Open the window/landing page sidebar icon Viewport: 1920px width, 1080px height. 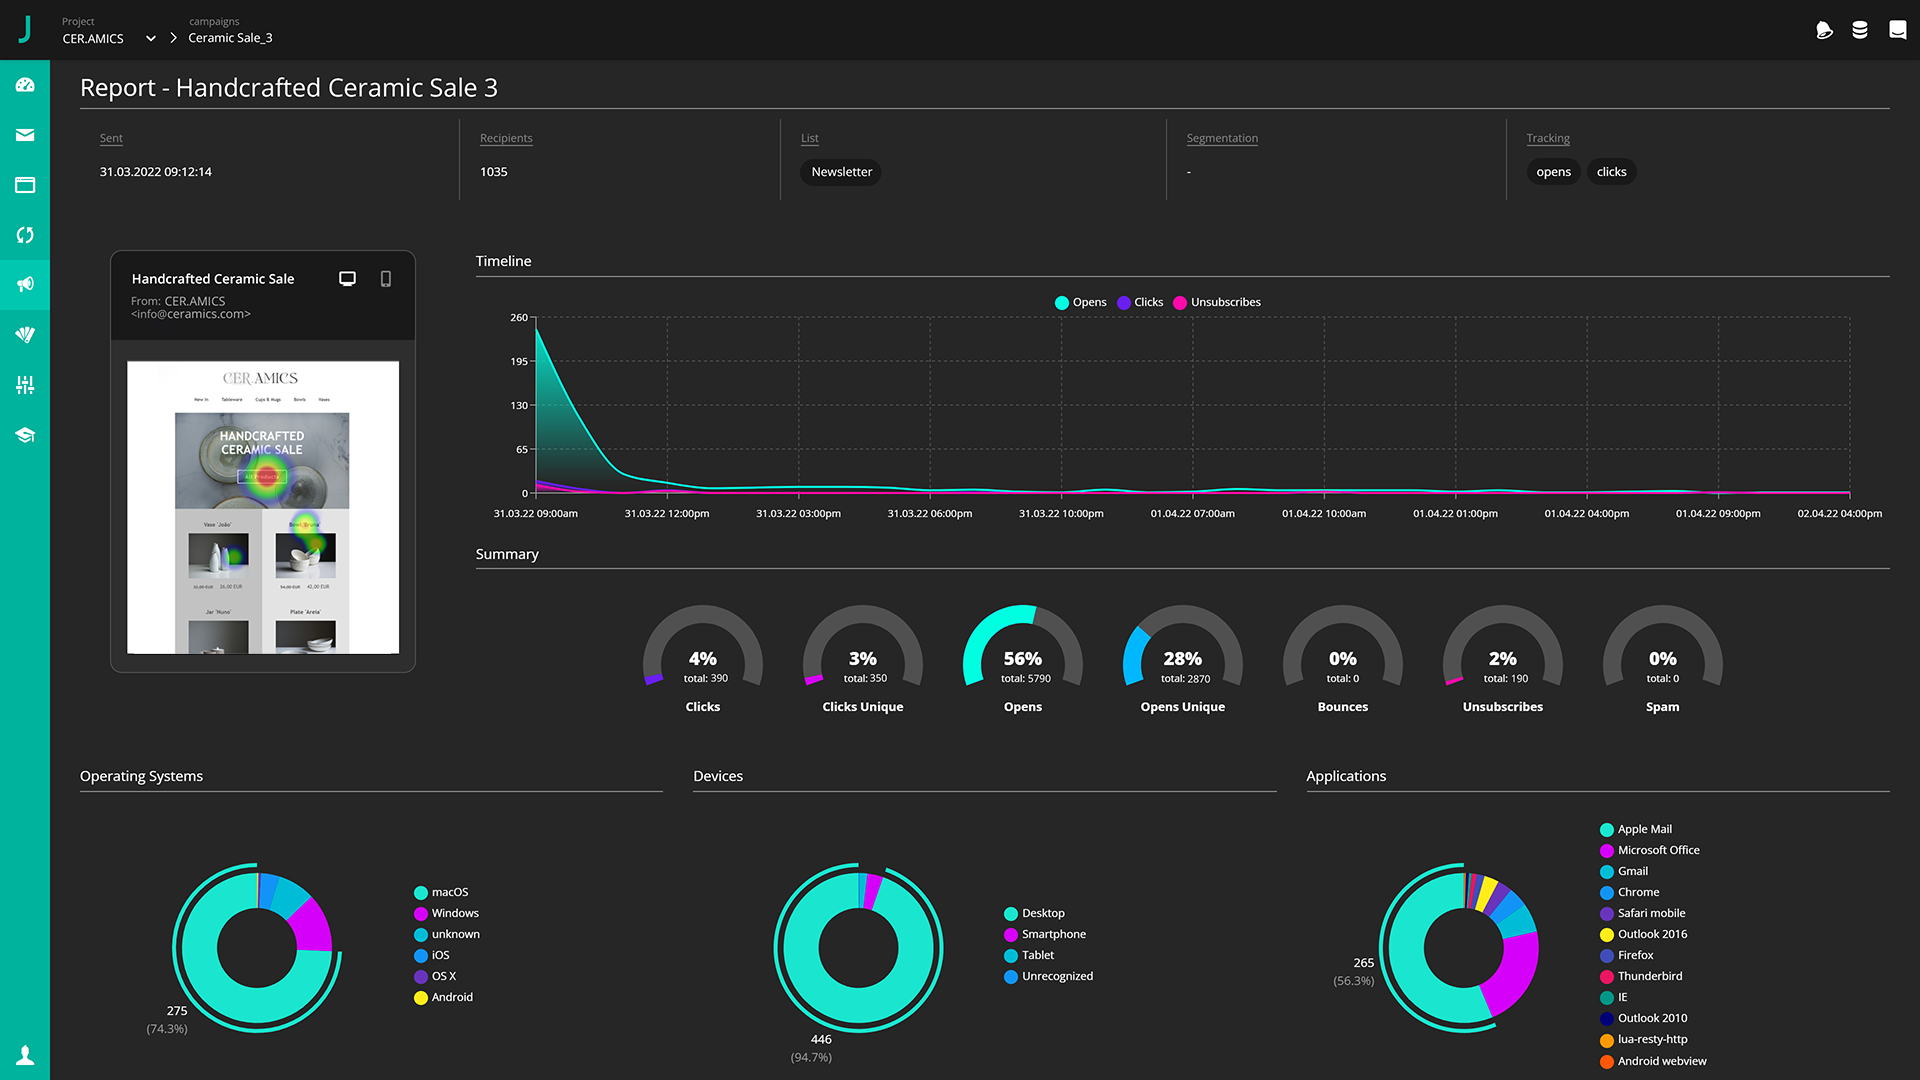(x=25, y=185)
